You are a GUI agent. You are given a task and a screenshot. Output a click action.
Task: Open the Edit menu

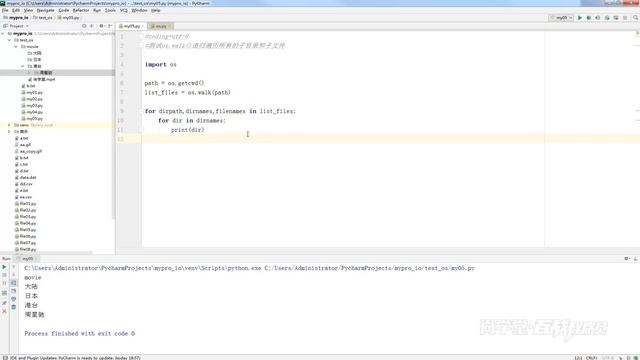pyautogui.click(x=16, y=10)
